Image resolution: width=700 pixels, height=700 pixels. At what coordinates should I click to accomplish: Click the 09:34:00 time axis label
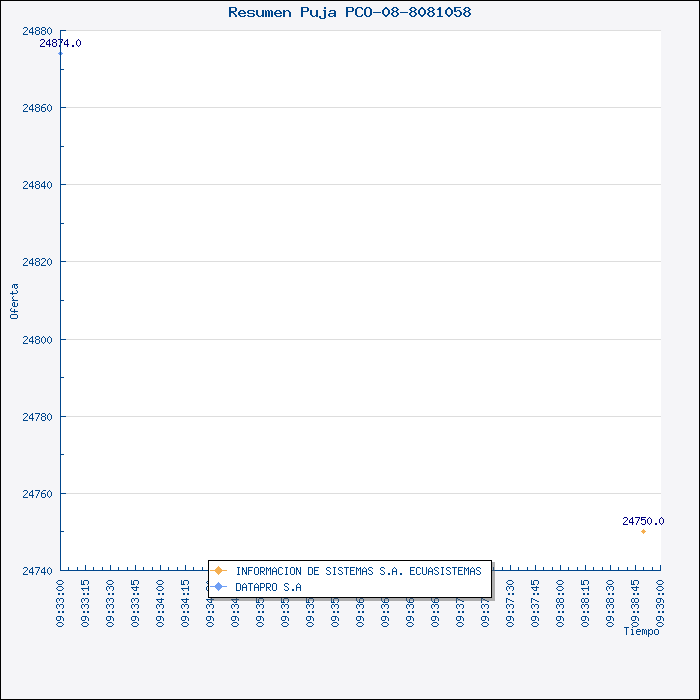[x=161, y=601]
